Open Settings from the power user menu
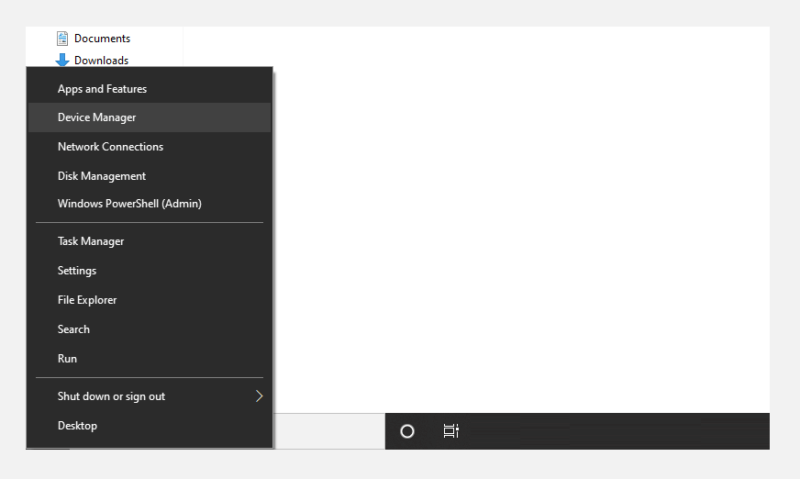 tap(149, 270)
